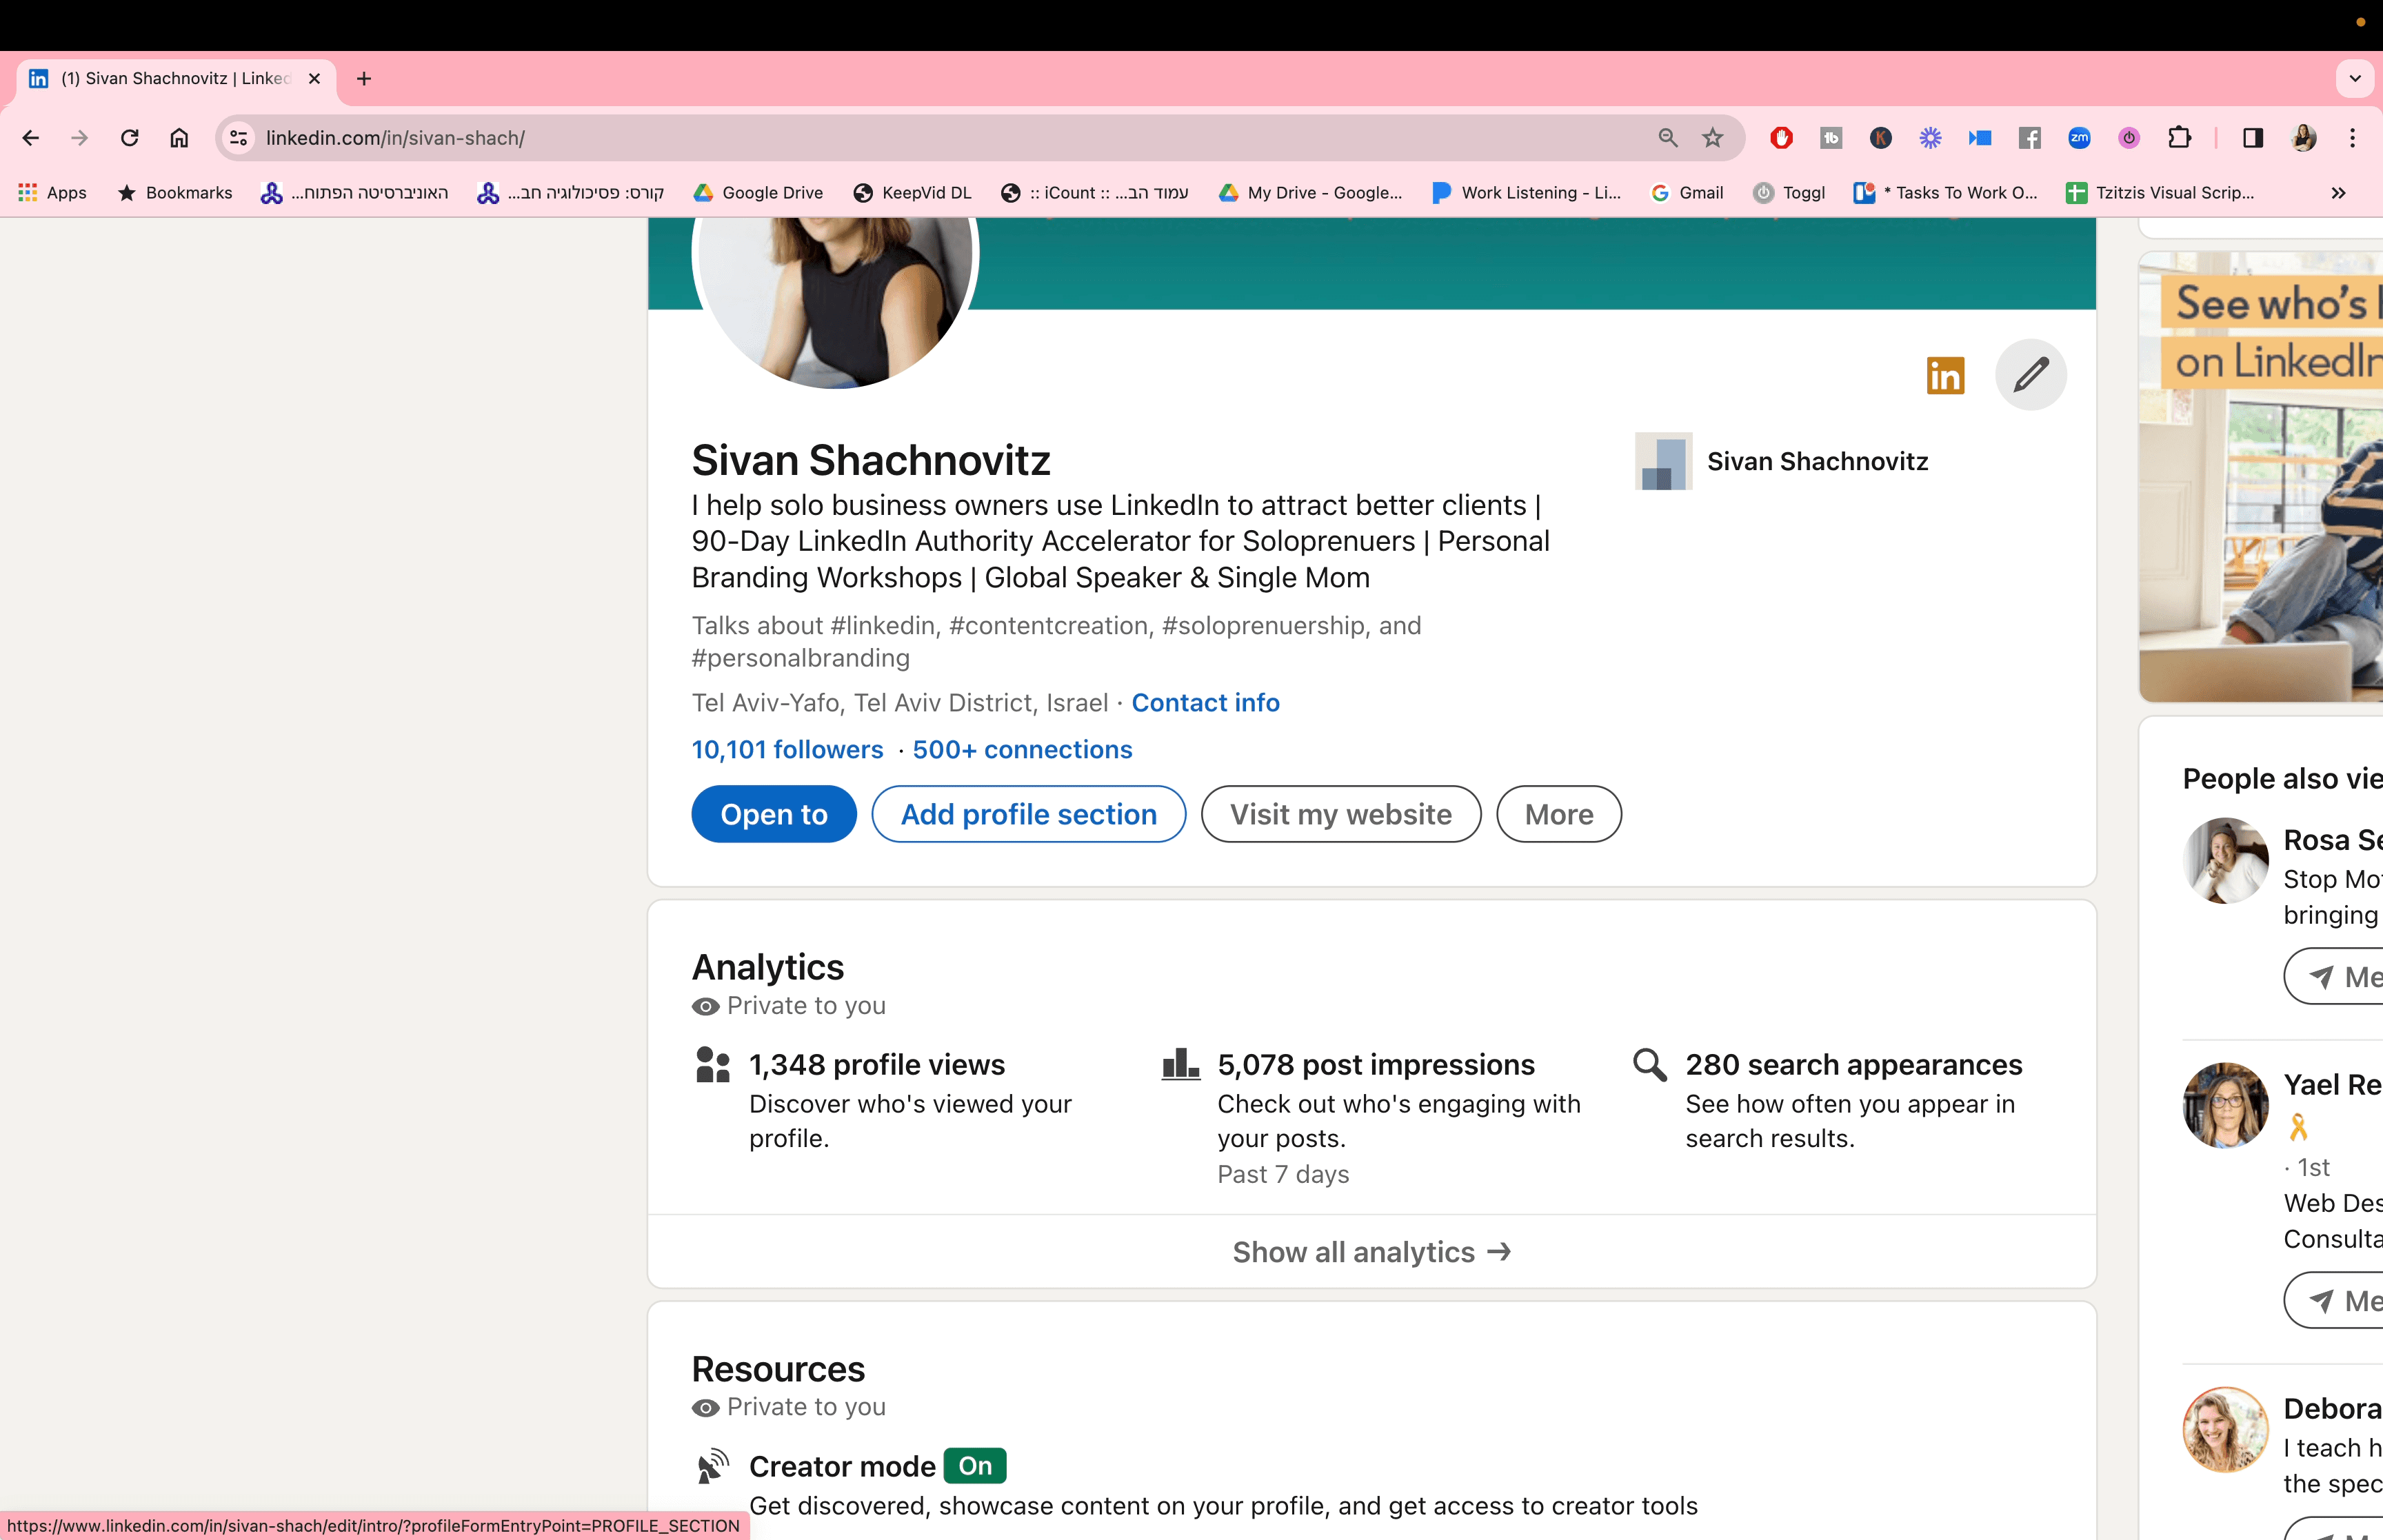The image size is (2383, 1540).
Task: Show hidden bookmarks with the double chevron
Action: [x=2338, y=193]
